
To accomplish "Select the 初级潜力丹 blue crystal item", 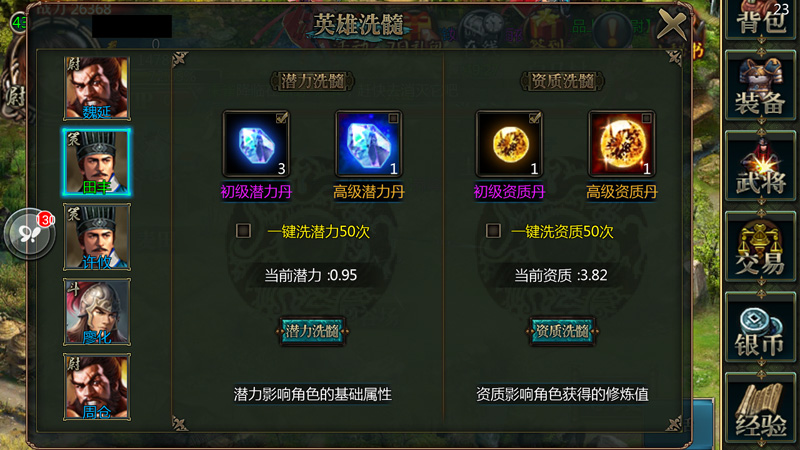I will point(256,144).
